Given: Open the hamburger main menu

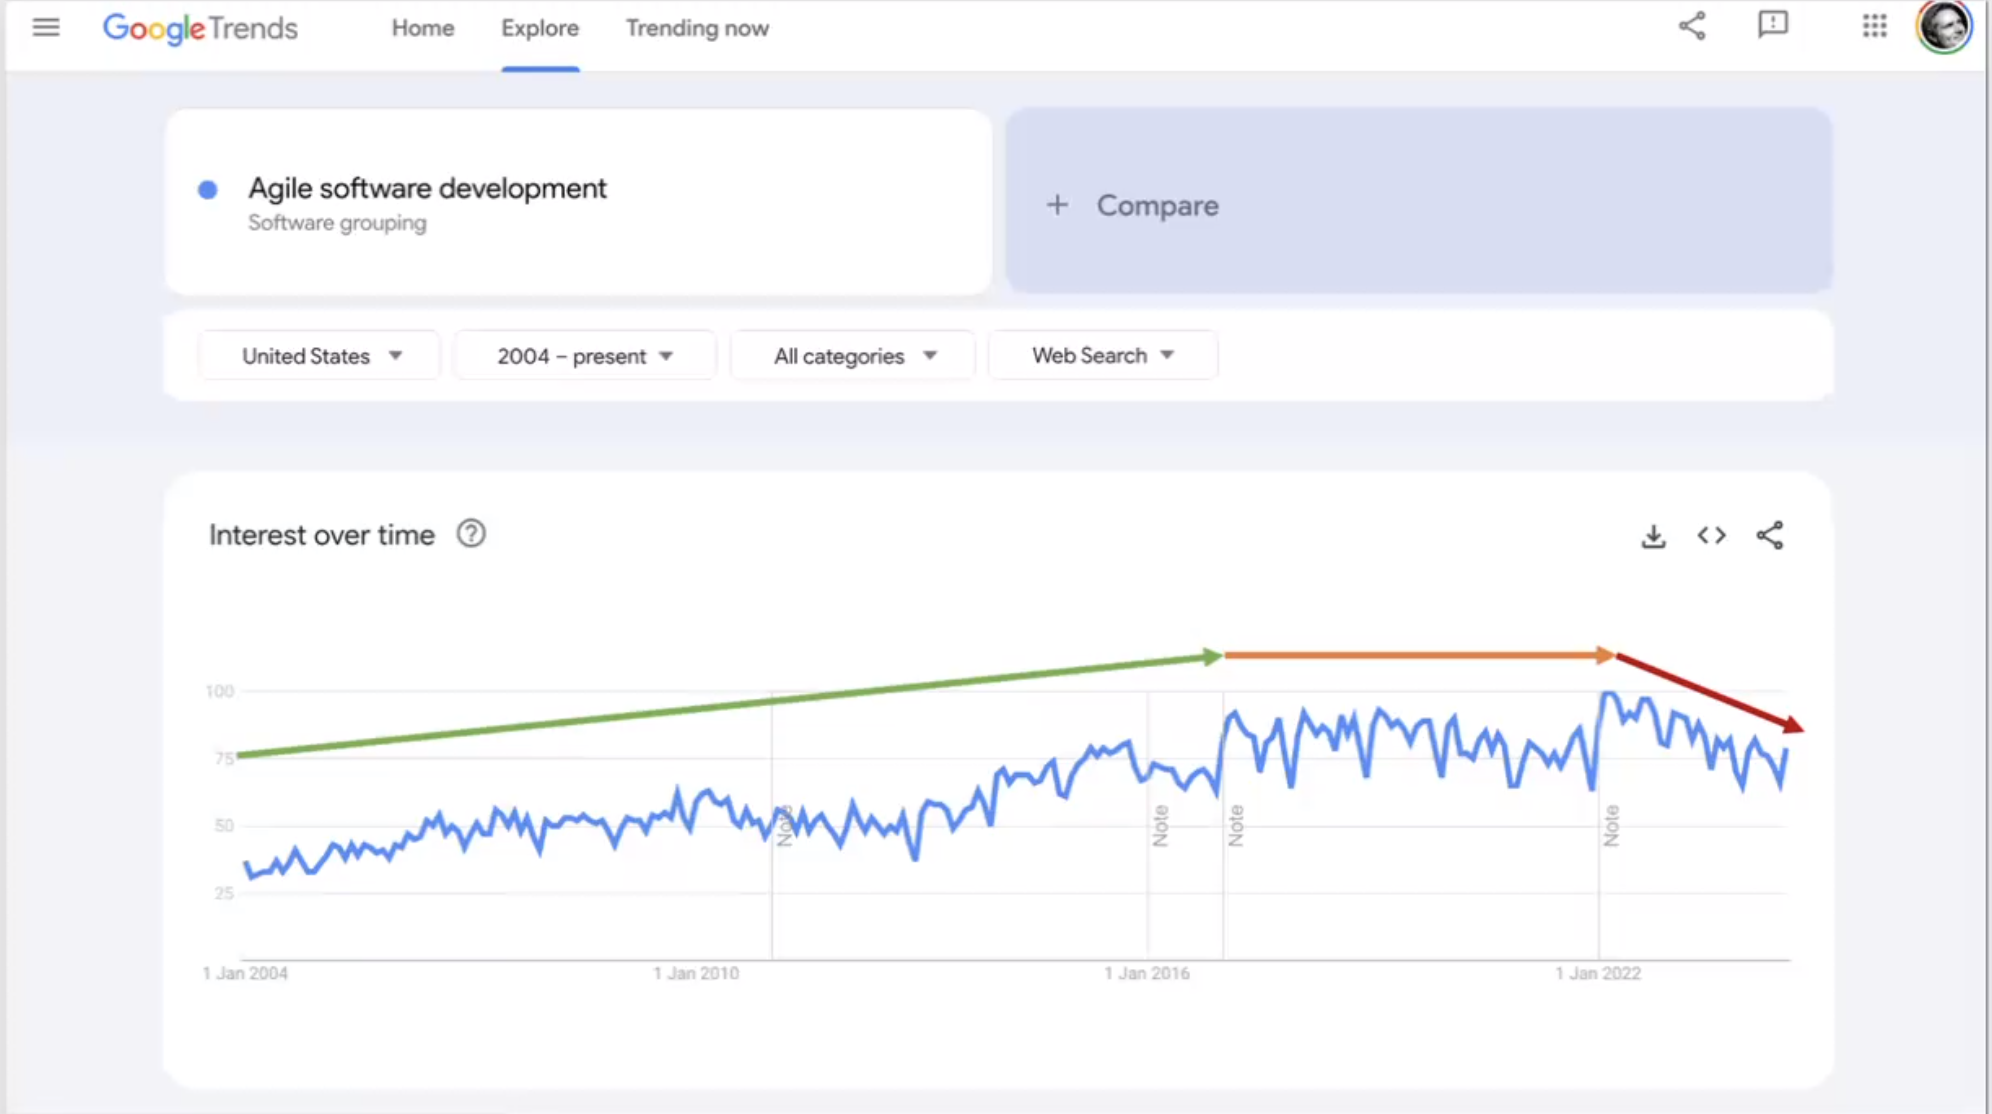Looking at the screenshot, I should click(x=46, y=27).
